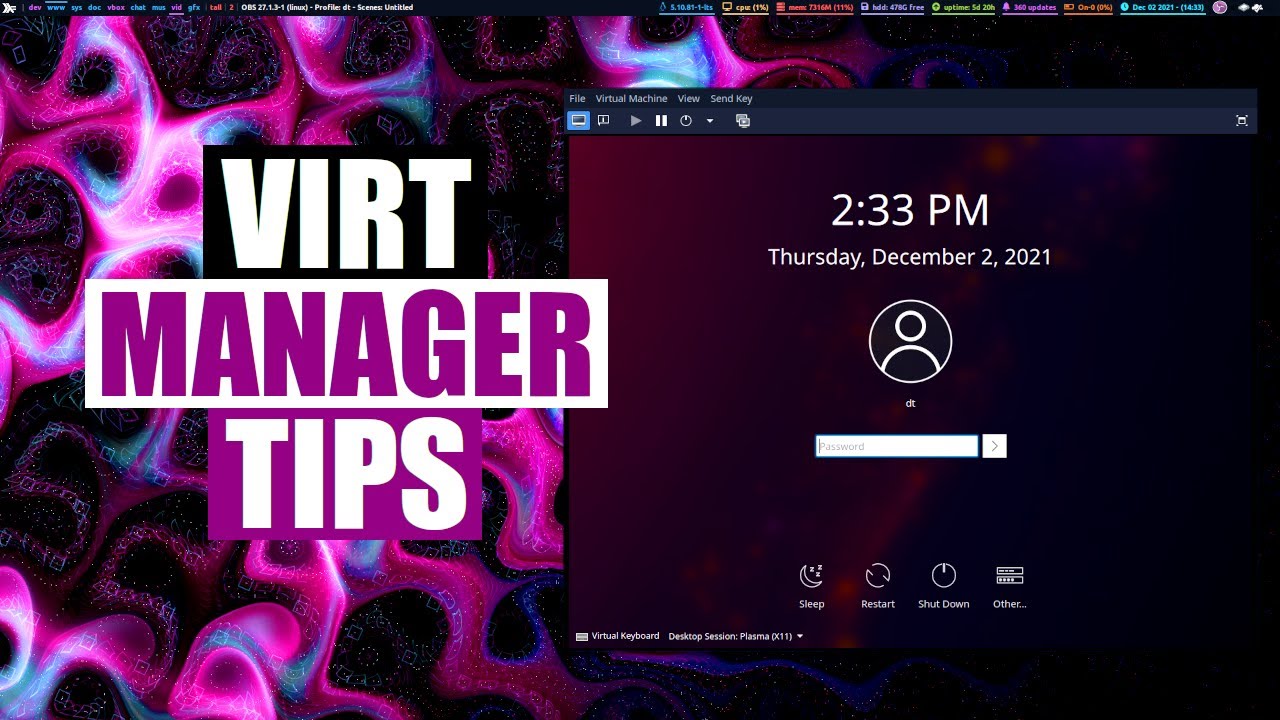Viewport: 1280px width, 720px height.
Task: Pause the virtual machine
Action: coord(661,120)
